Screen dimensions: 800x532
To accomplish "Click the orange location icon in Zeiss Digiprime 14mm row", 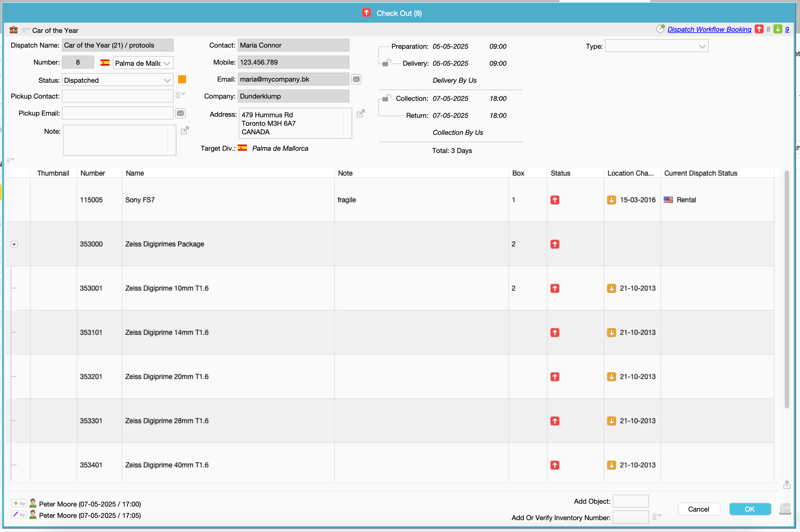I will [611, 333].
